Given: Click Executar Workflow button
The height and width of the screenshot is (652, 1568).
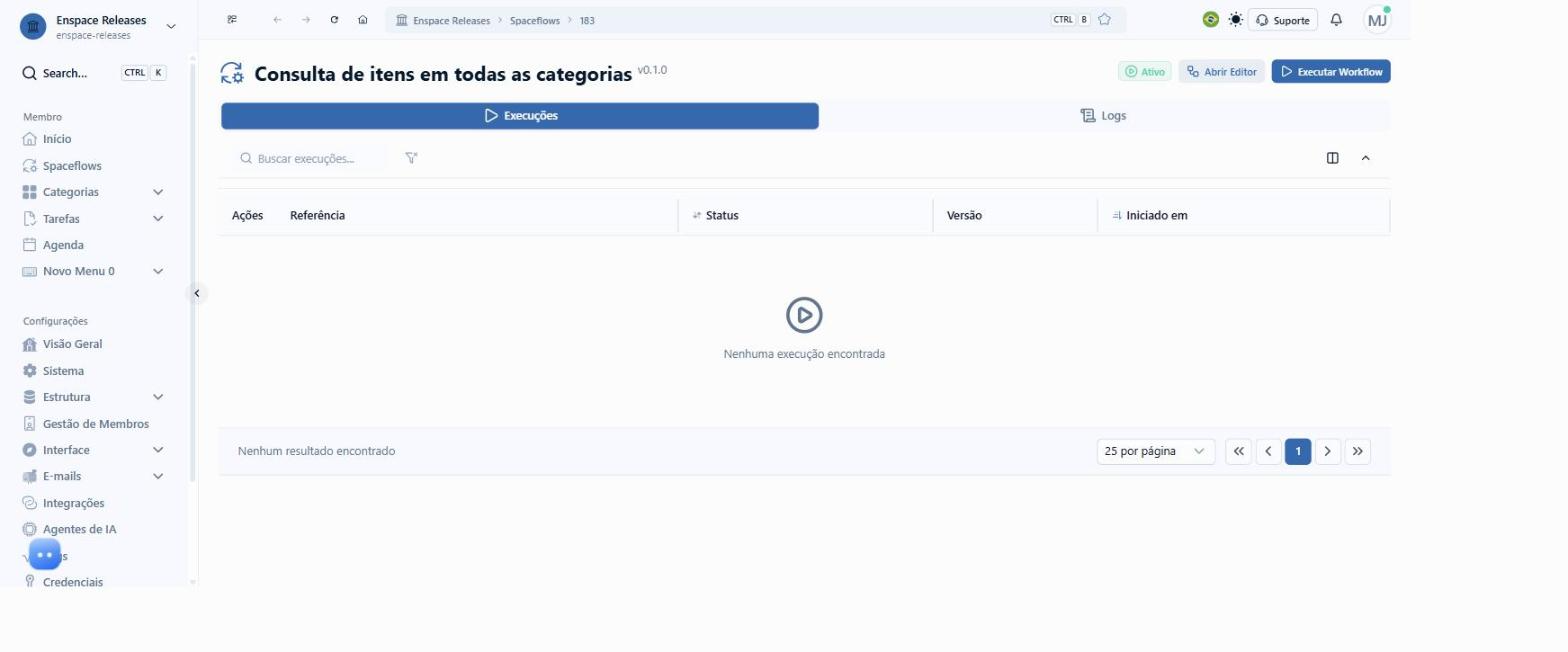Looking at the screenshot, I should [1331, 72].
